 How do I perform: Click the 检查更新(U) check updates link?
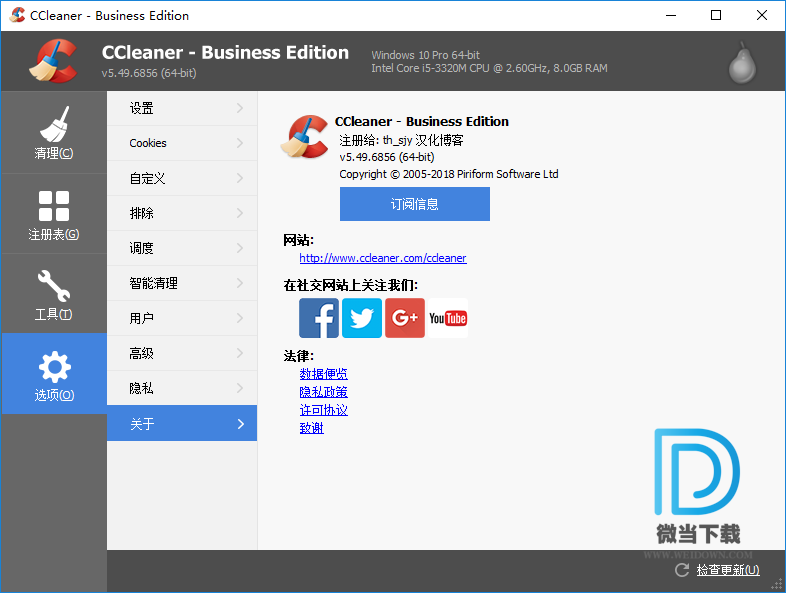(728, 570)
